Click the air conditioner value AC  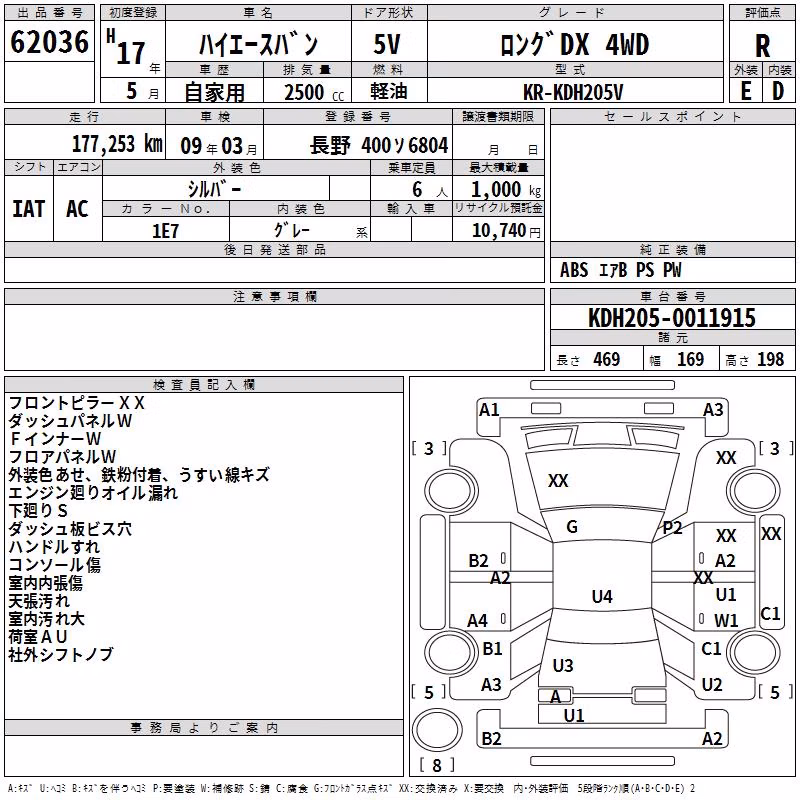point(77,209)
